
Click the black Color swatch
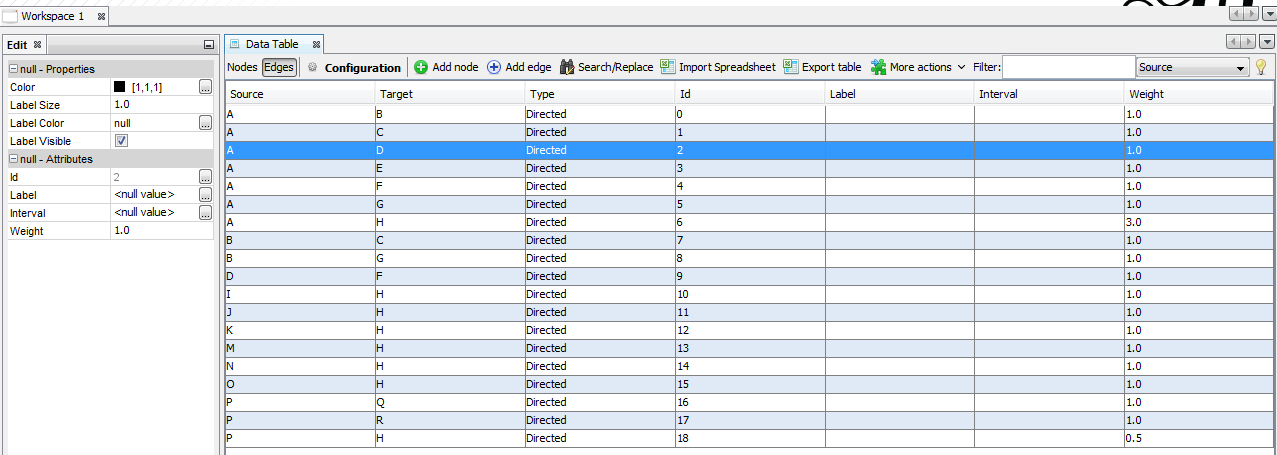(x=120, y=87)
